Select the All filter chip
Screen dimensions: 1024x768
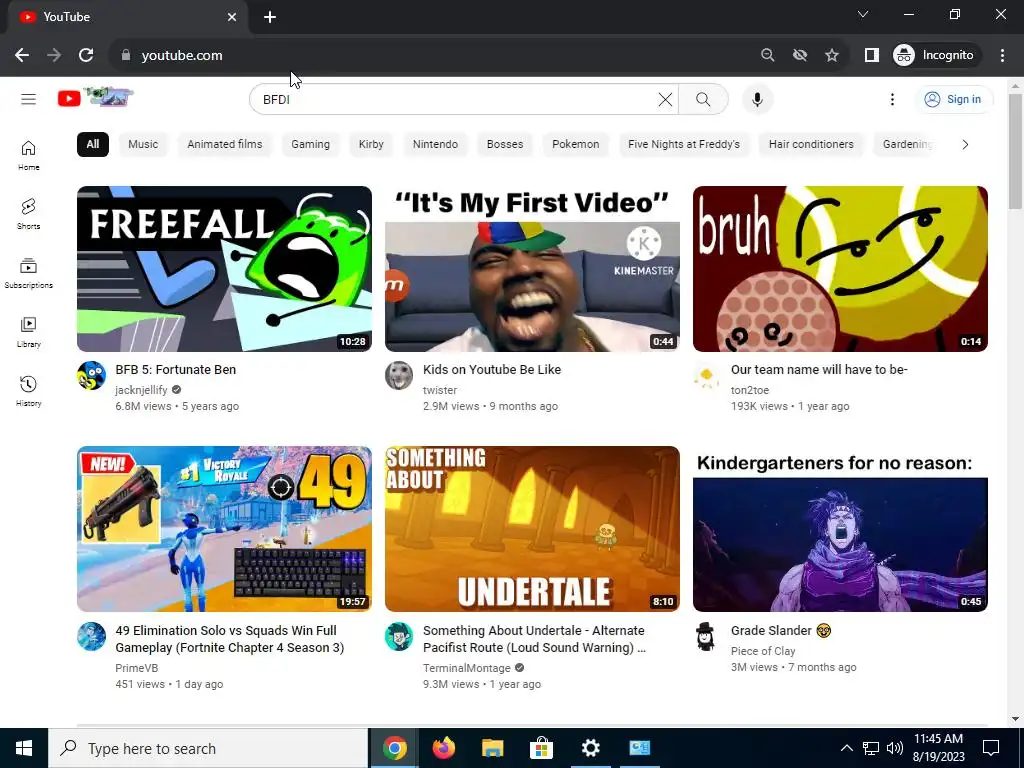pyautogui.click(x=93, y=144)
